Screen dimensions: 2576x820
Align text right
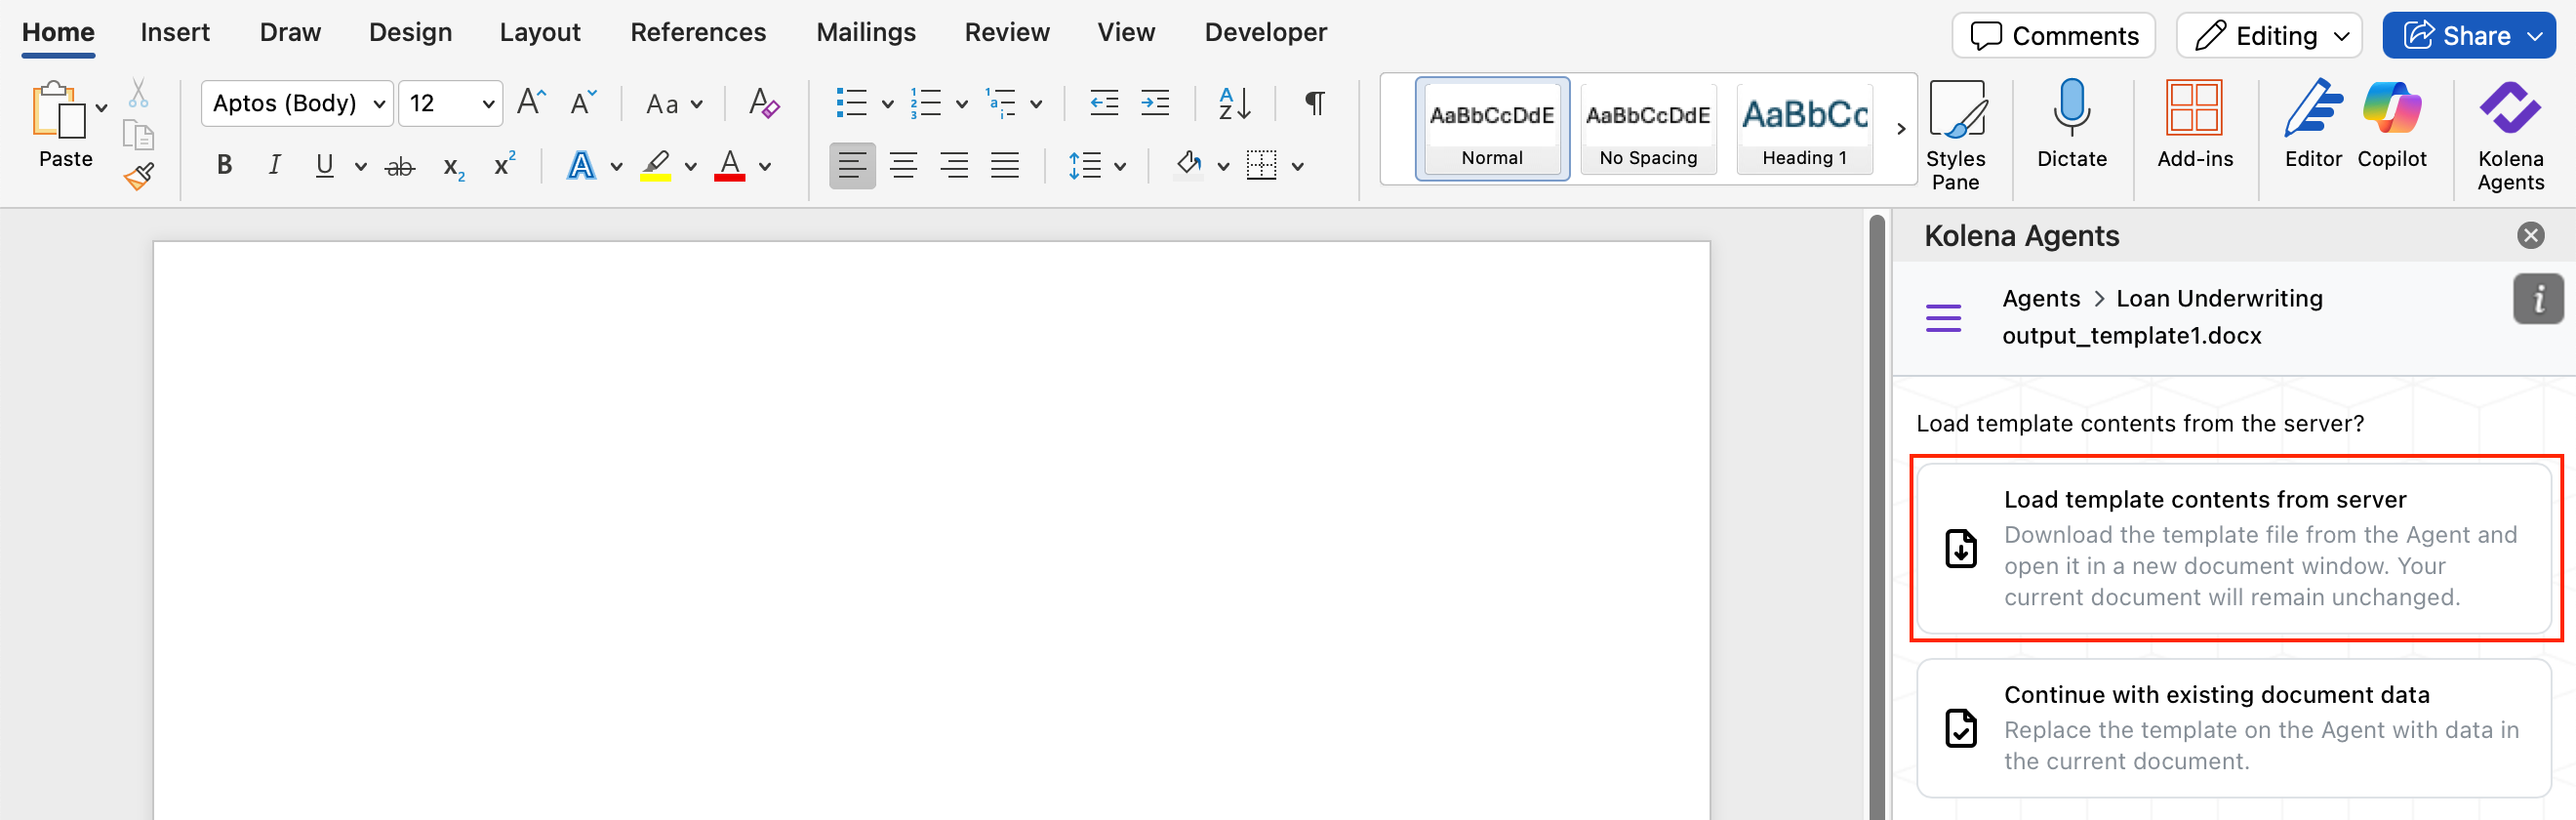pyautogui.click(x=954, y=166)
